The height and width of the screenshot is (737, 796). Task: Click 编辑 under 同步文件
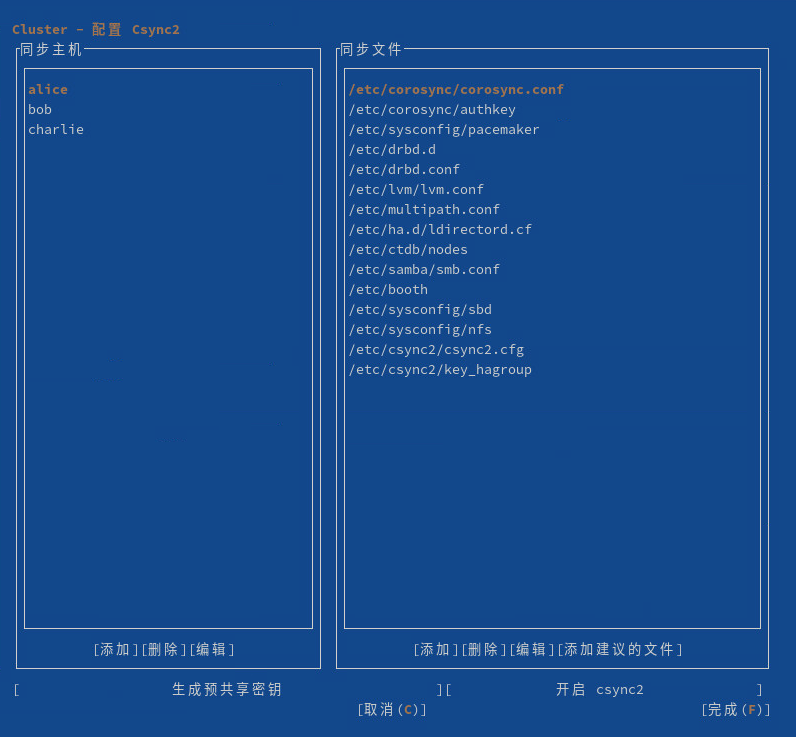(532, 649)
